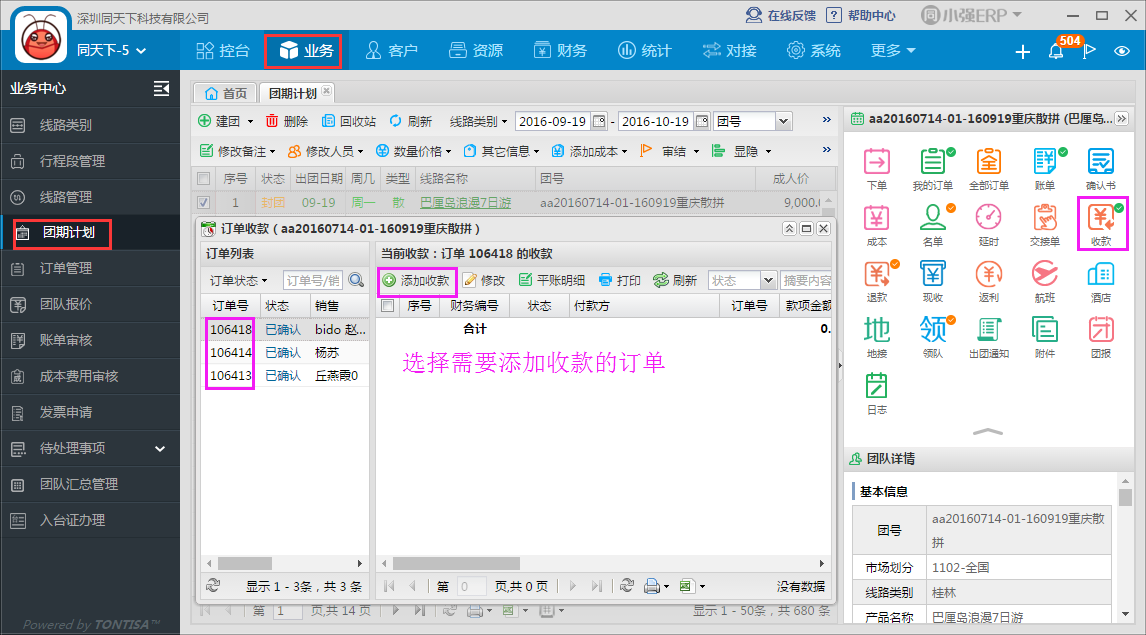Switch to 财务 navigation tab

(560, 50)
